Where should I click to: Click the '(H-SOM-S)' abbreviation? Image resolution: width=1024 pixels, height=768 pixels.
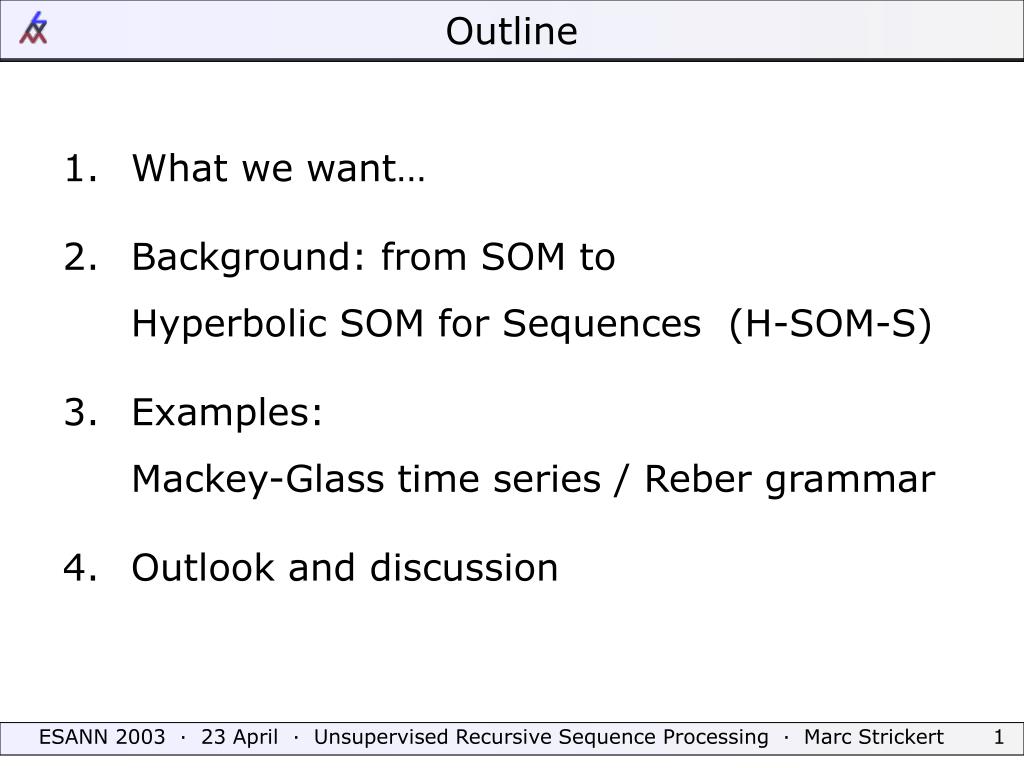pyautogui.click(x=830, y=324)
